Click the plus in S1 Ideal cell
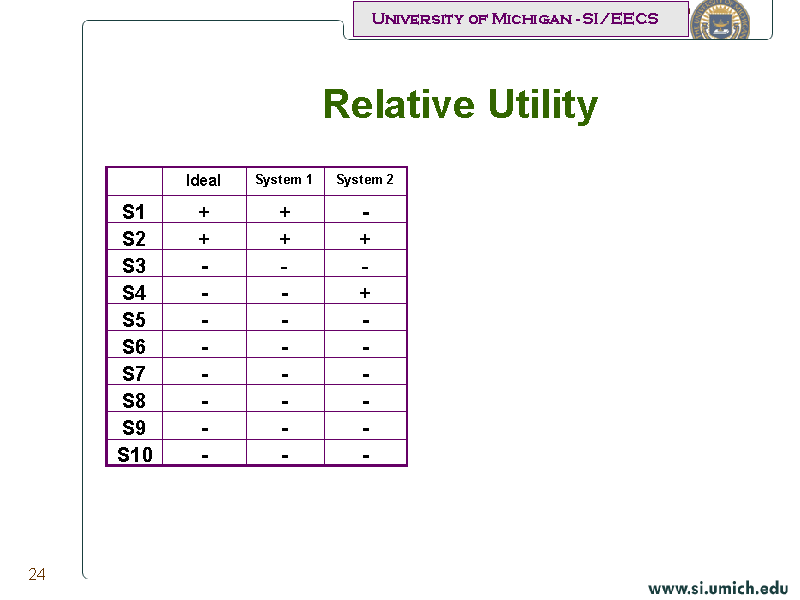Image resolution: width=800 pixels, height=600 pixels. tap(204, 212)
